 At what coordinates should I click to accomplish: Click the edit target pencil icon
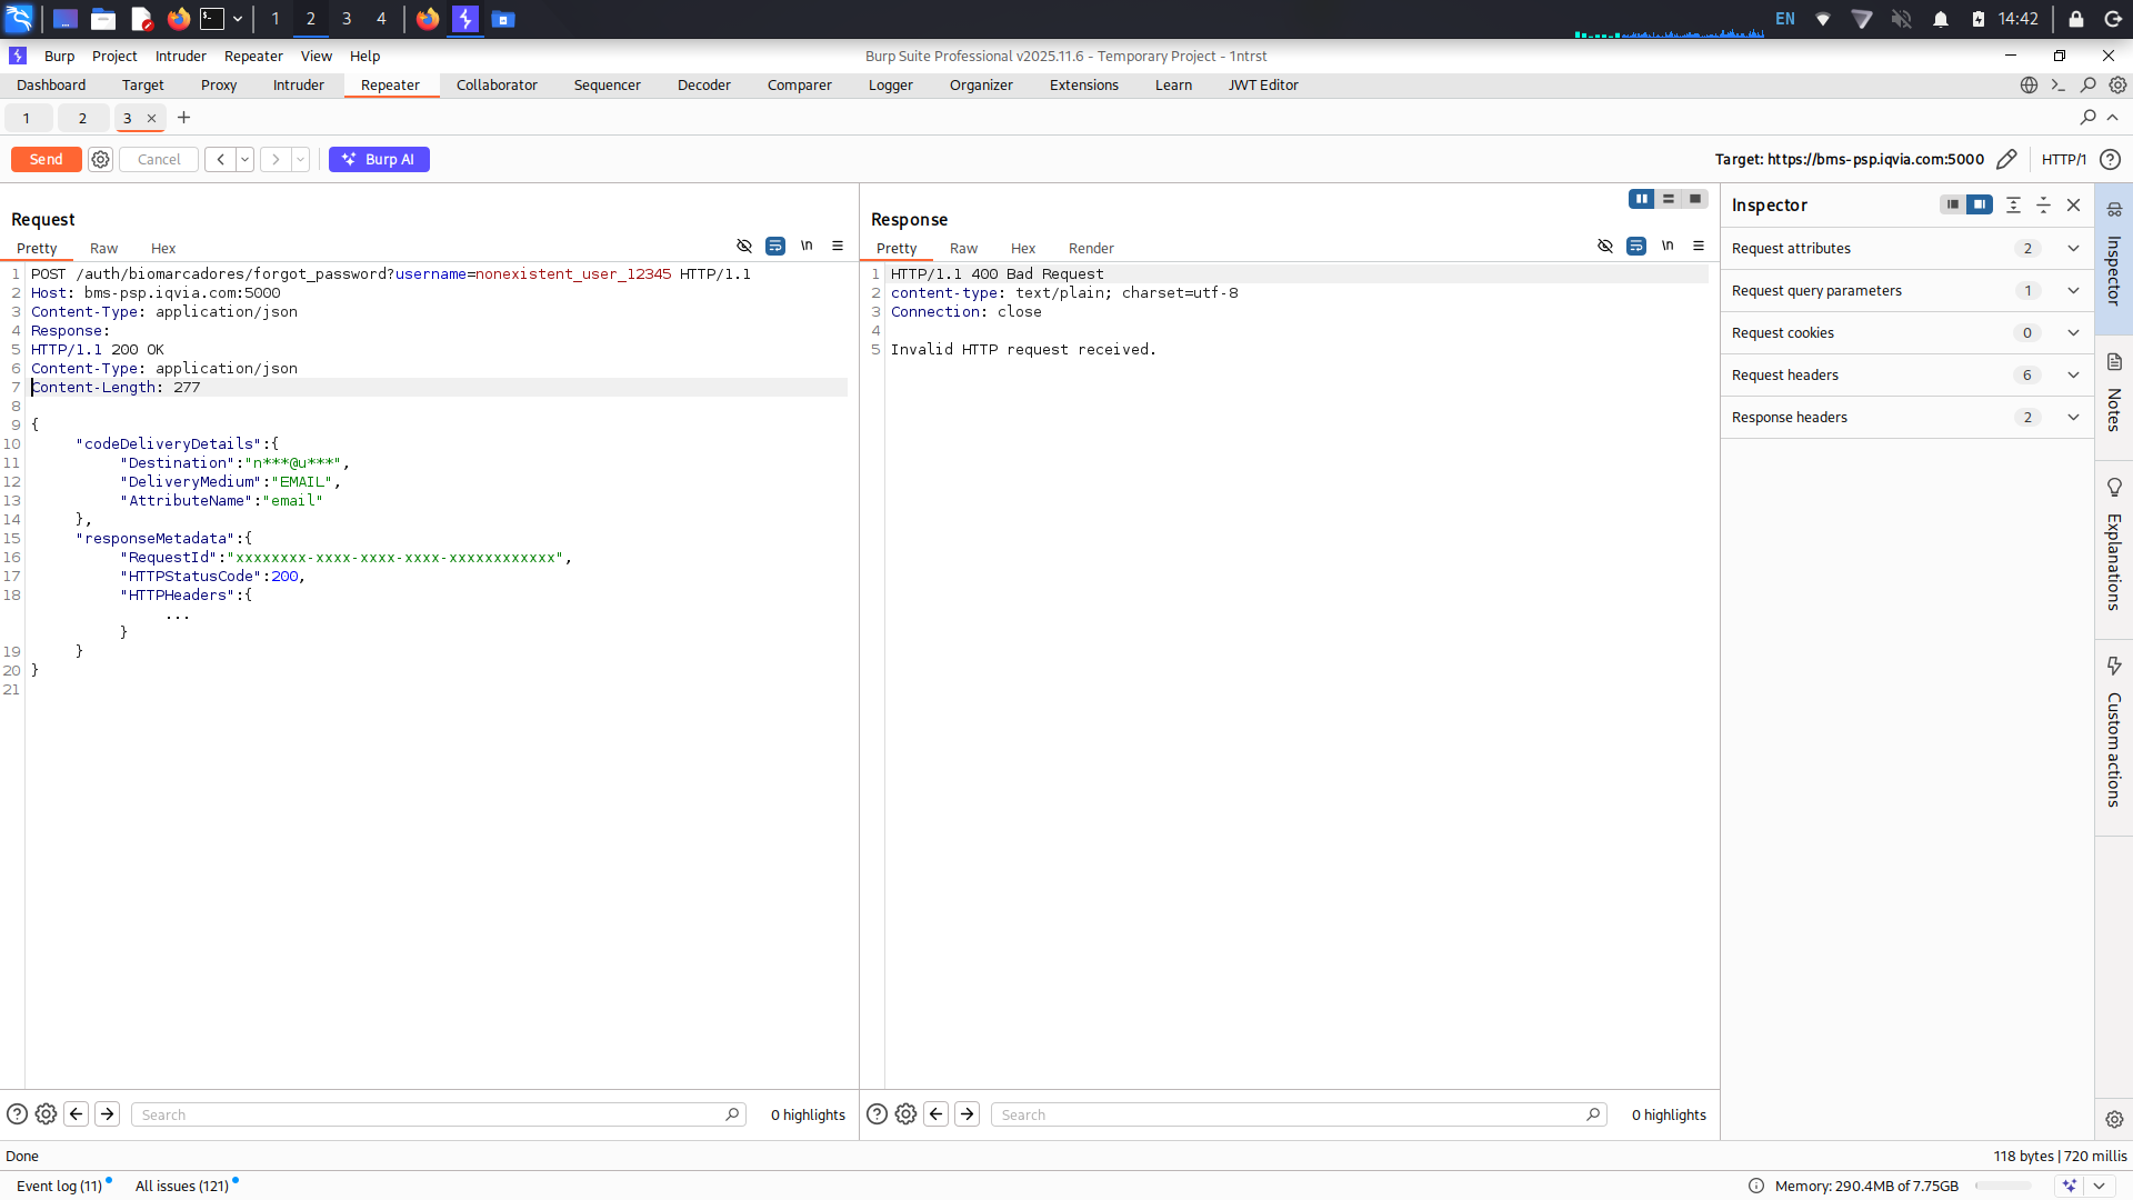[2006, 159]
